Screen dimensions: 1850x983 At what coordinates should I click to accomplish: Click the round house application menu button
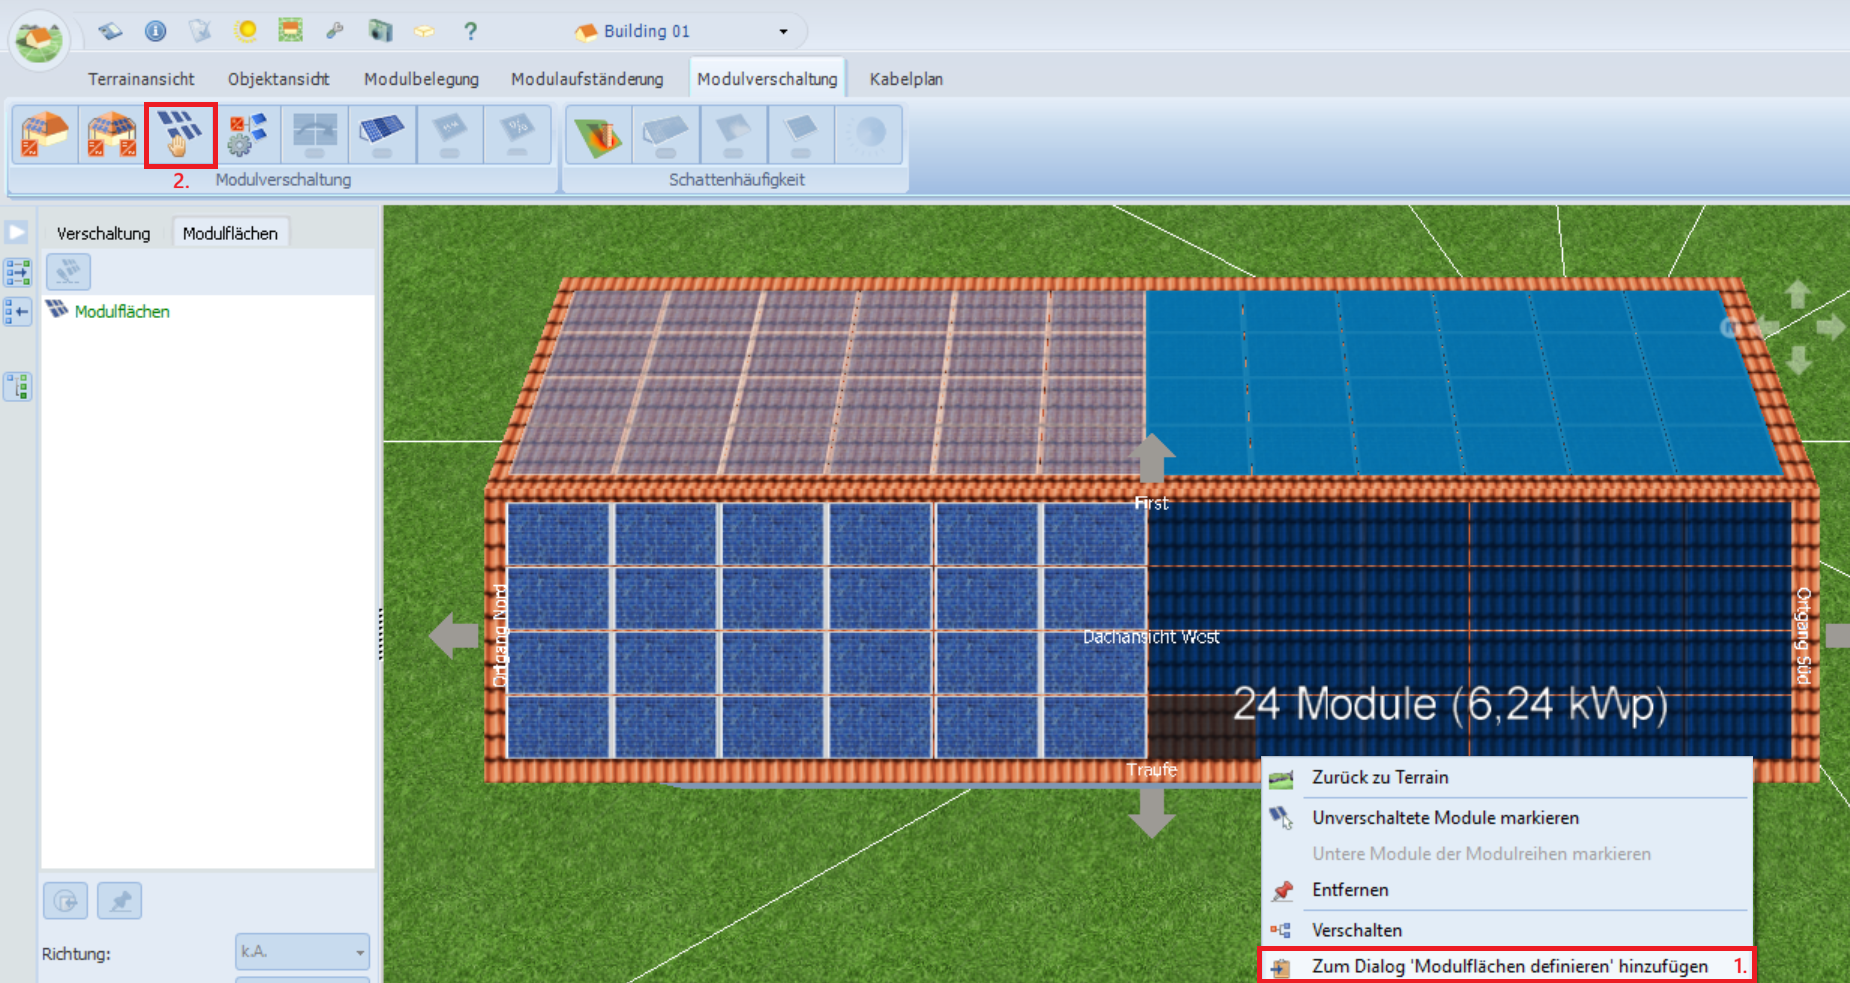click(39, 40)
